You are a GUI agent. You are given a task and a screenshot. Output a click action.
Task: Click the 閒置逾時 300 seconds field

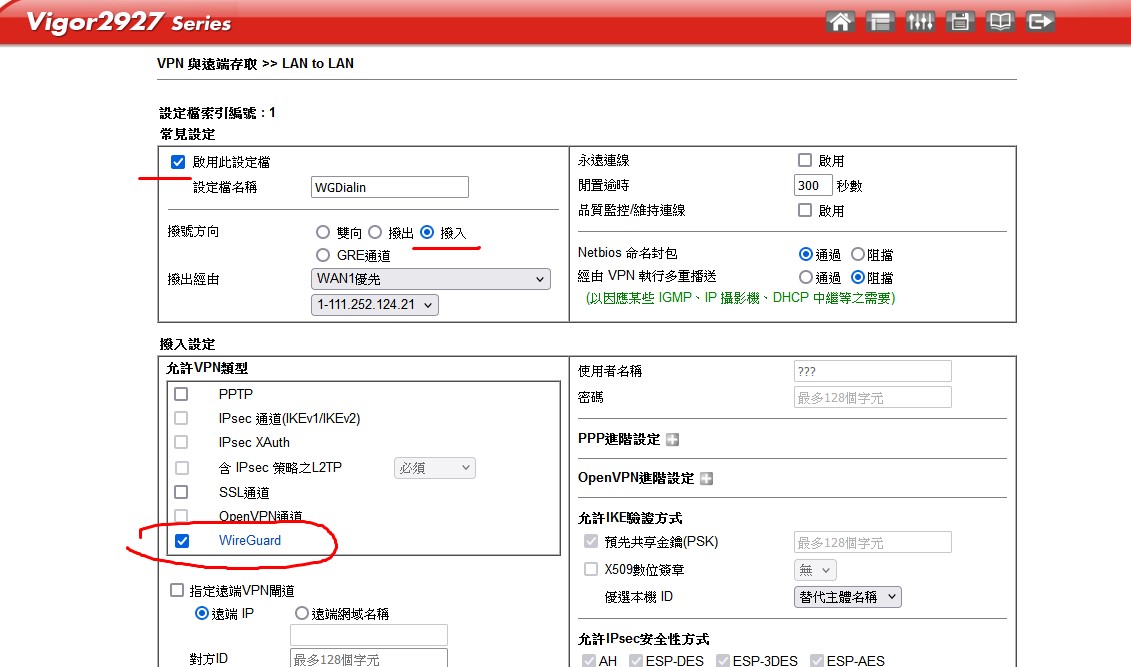[x=813, y=186]
